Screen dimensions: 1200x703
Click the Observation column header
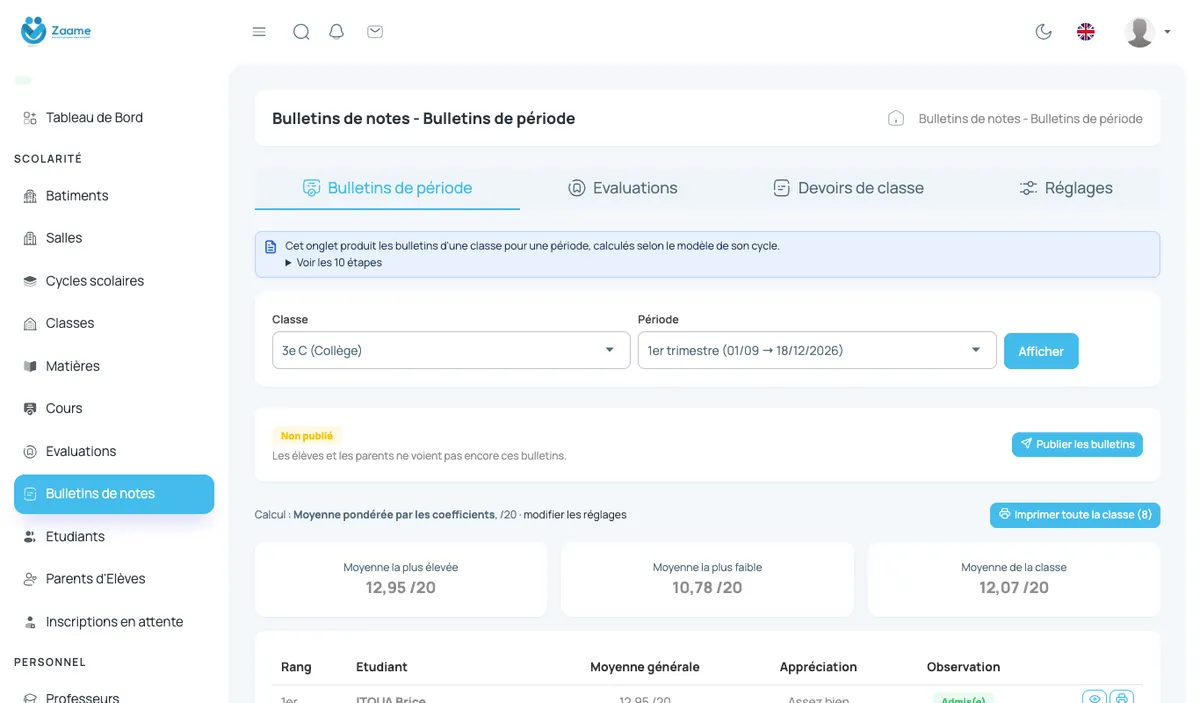[x=963, y=667]
